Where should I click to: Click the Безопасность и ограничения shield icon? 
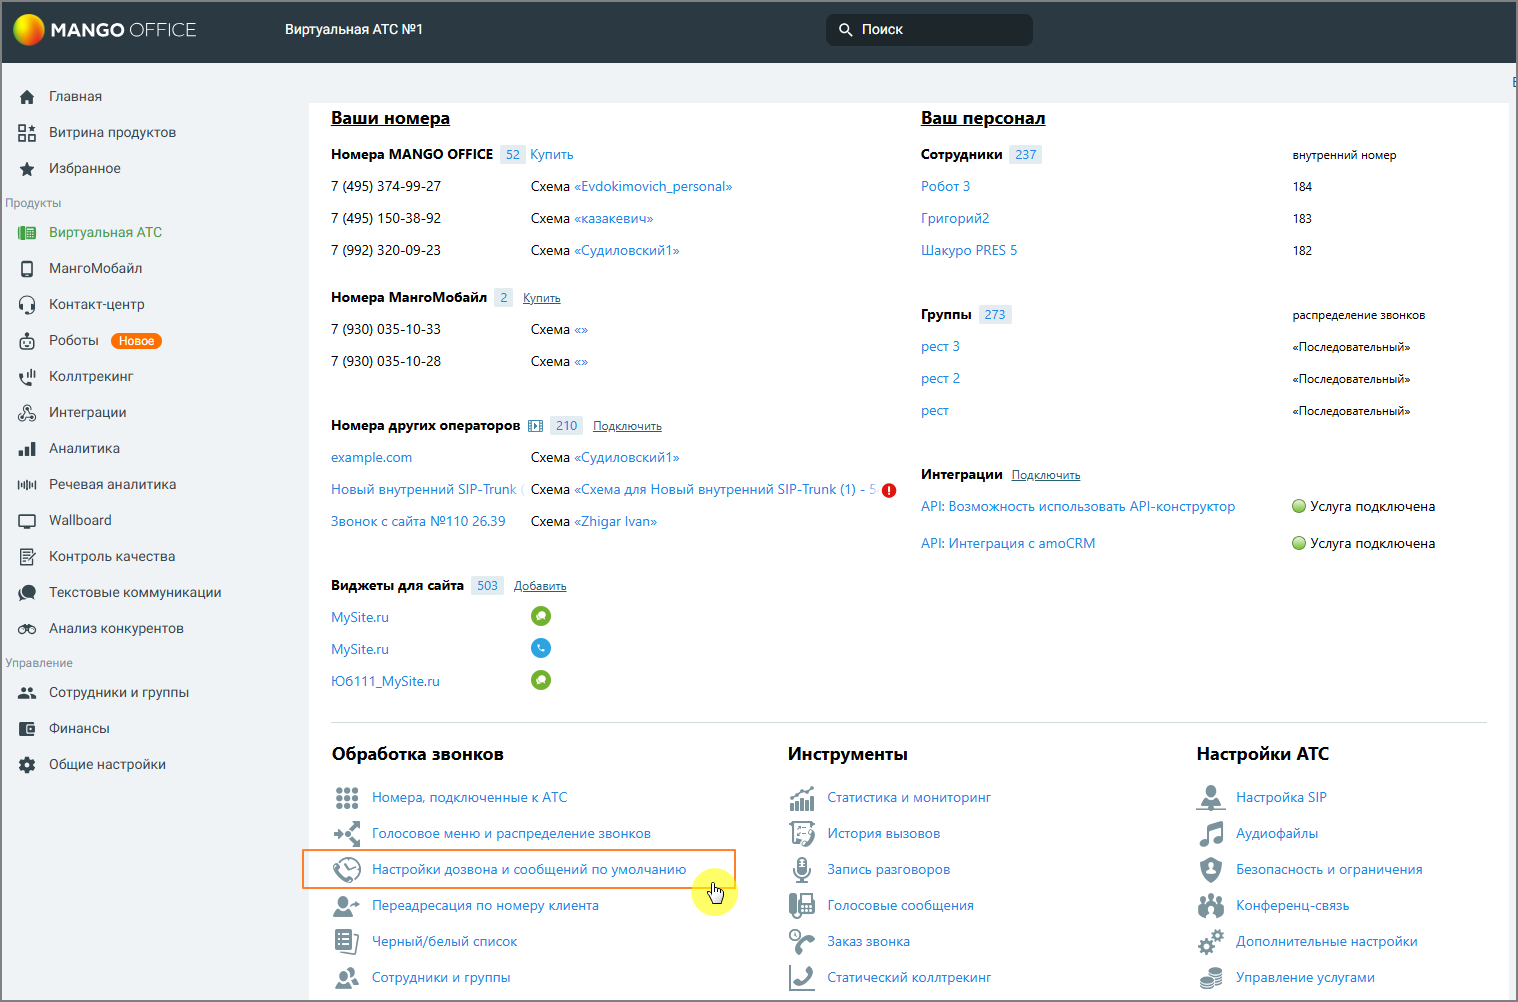pos(1211,870)
